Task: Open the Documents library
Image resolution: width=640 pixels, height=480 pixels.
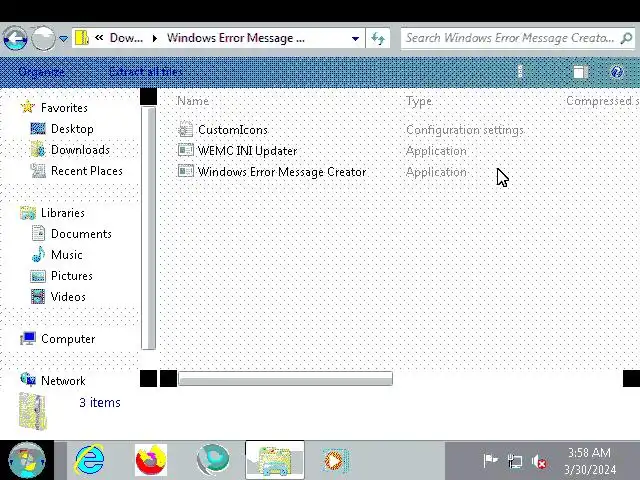Action: coord(81,234)
